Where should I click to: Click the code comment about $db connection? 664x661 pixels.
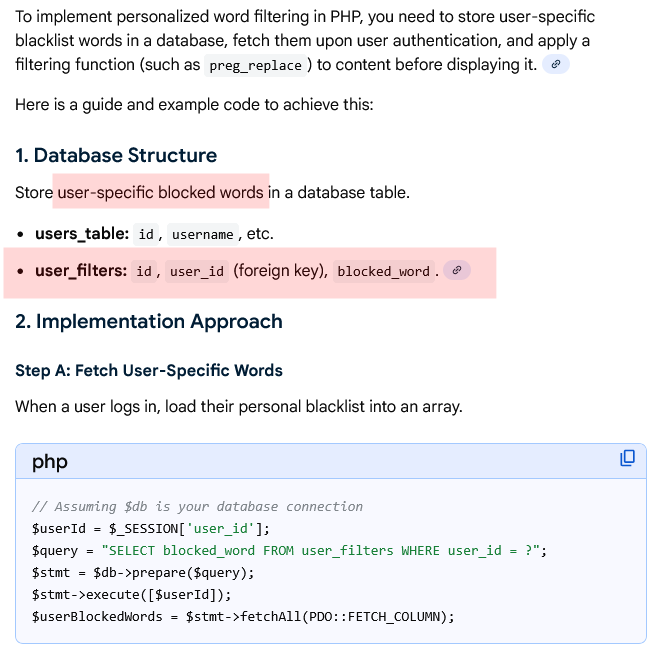(197, 507)
